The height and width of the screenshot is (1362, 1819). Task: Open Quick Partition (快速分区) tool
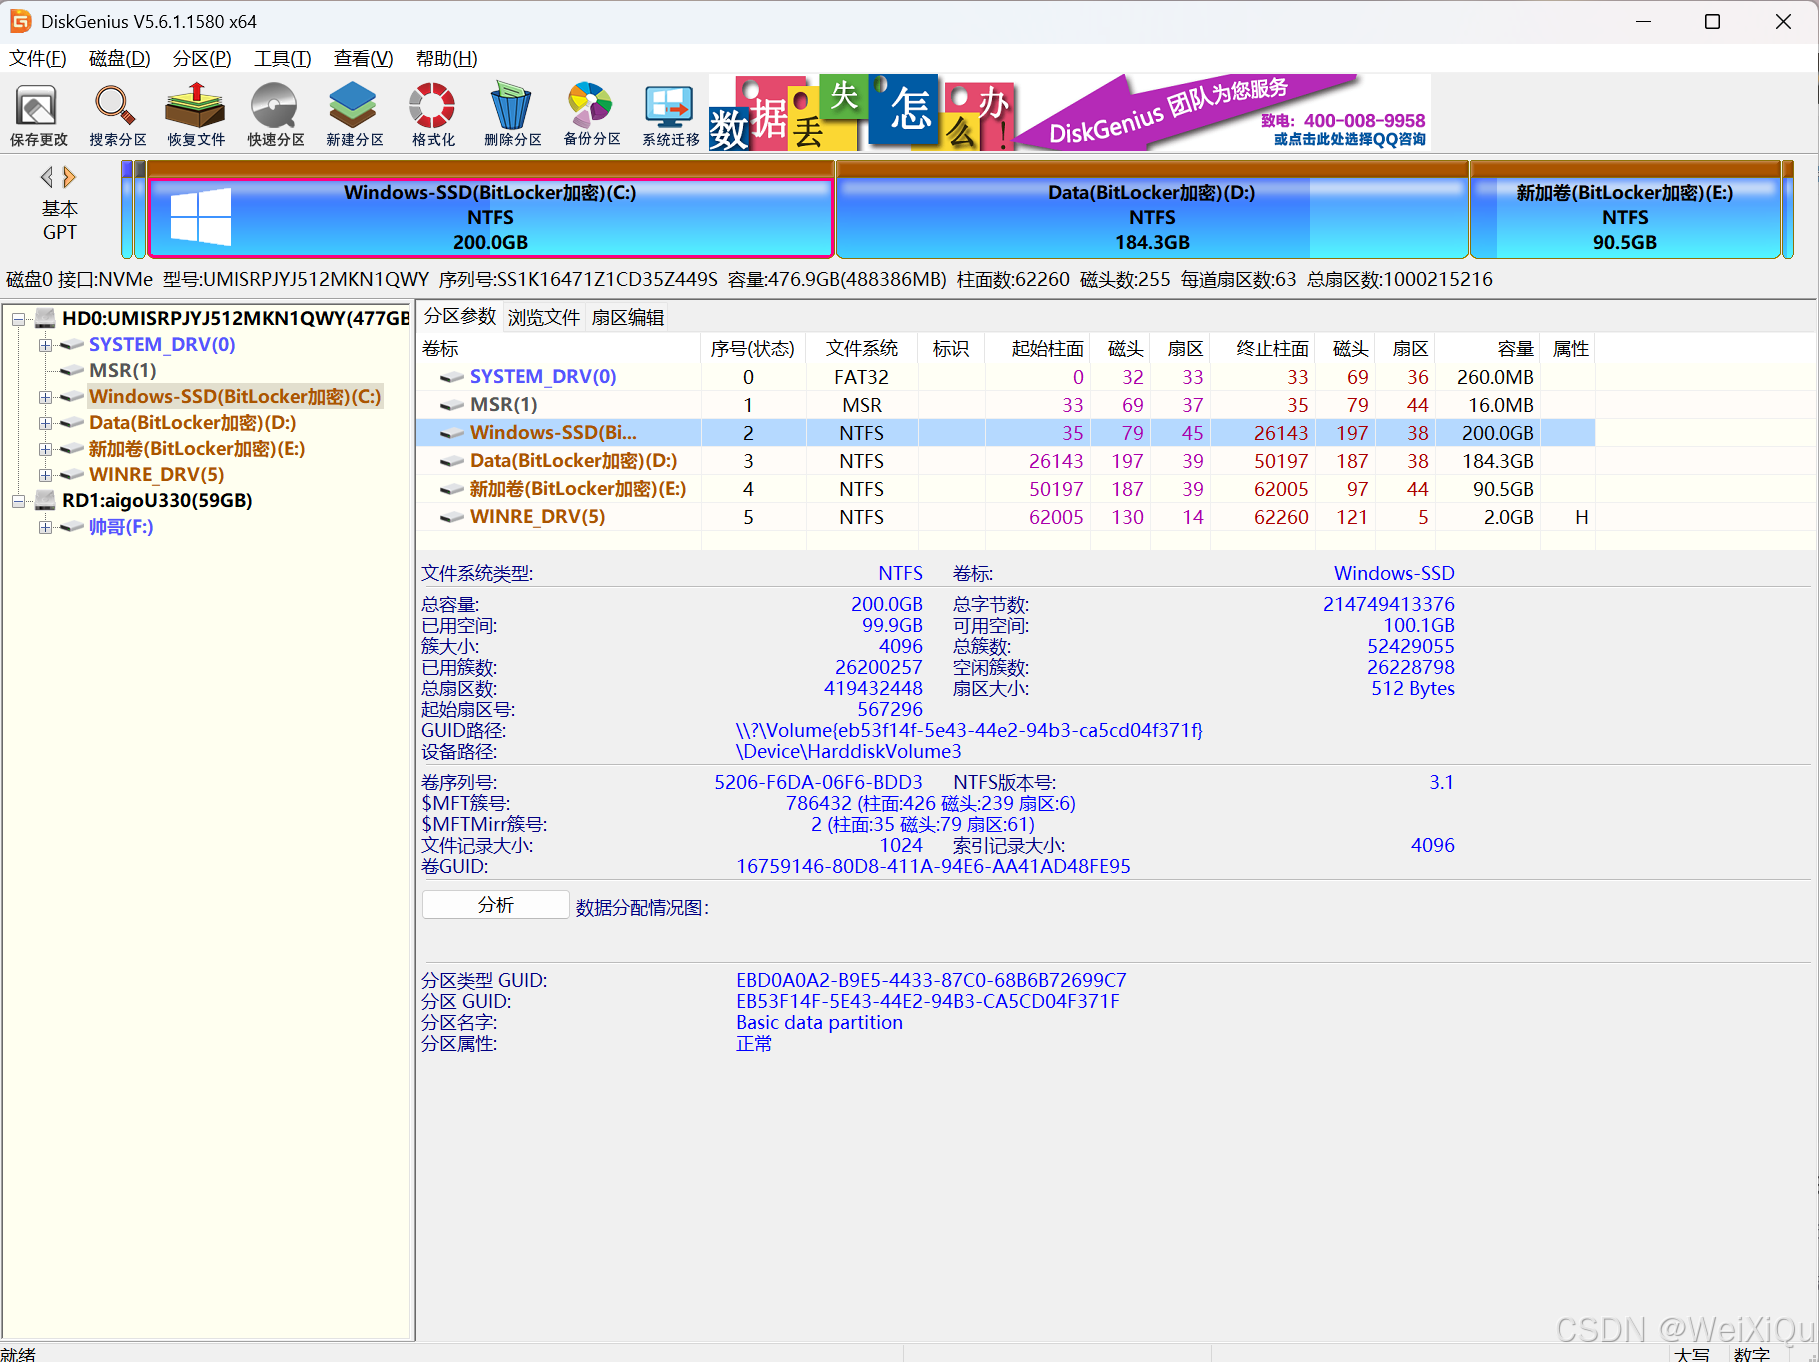pyautogui.click(x=276, y=115)
